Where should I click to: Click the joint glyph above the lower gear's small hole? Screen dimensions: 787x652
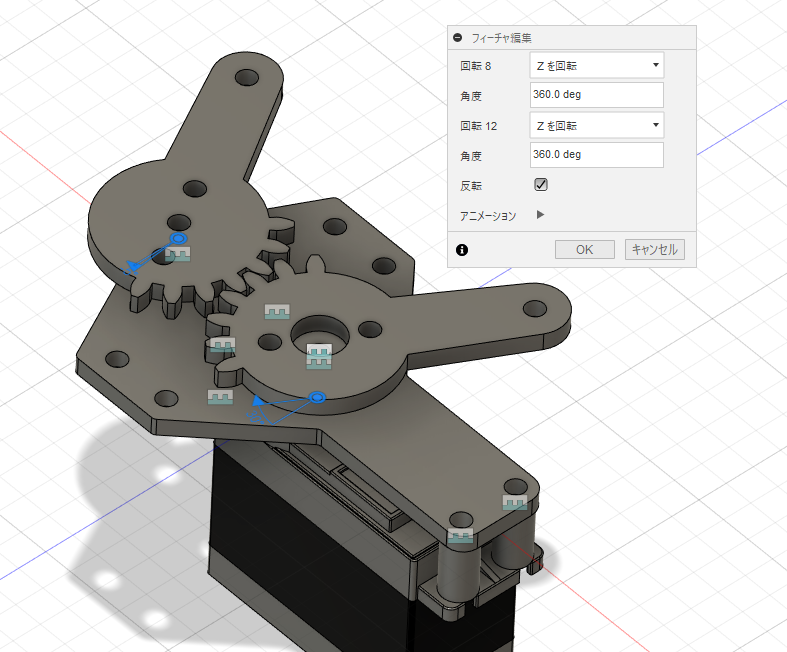click(x=277, y=311)
